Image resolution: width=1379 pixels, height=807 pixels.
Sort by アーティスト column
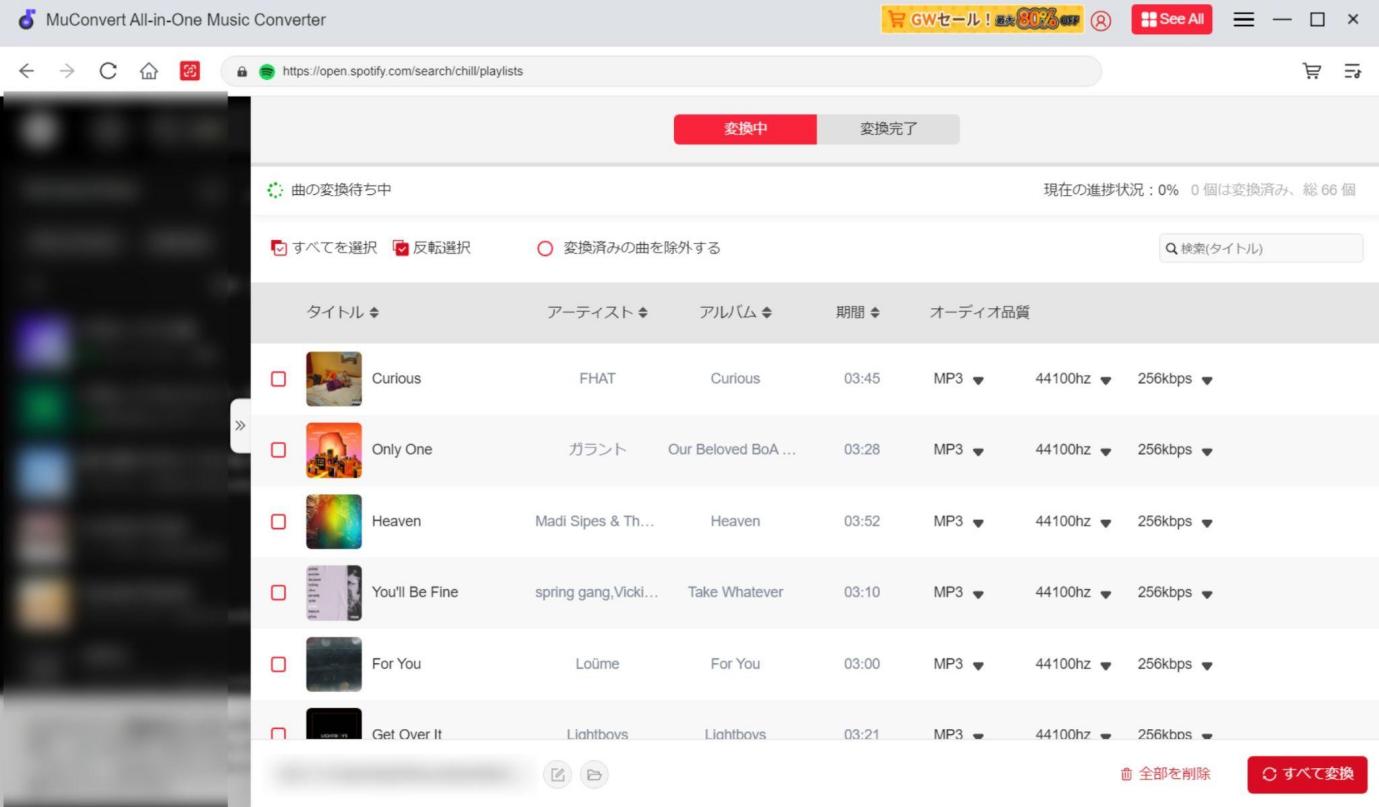(x=597, y=312)
